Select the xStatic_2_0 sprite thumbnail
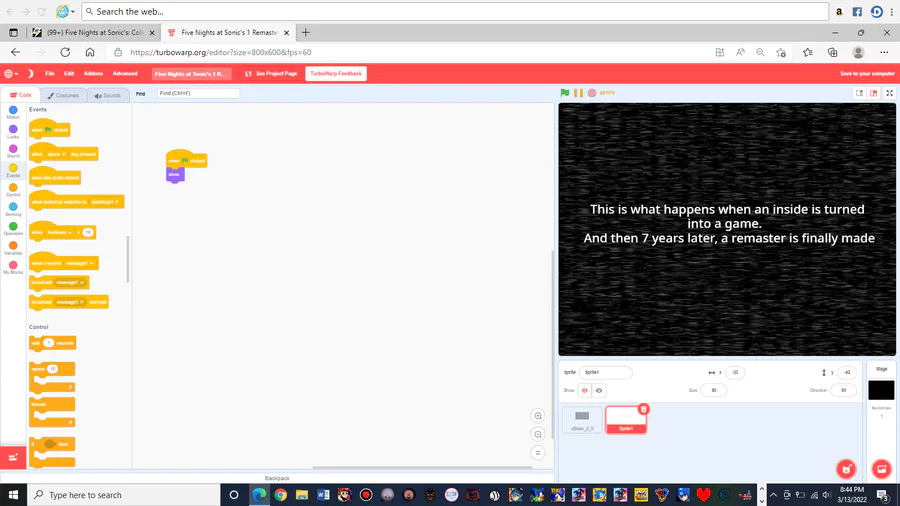 click(581, 420)
